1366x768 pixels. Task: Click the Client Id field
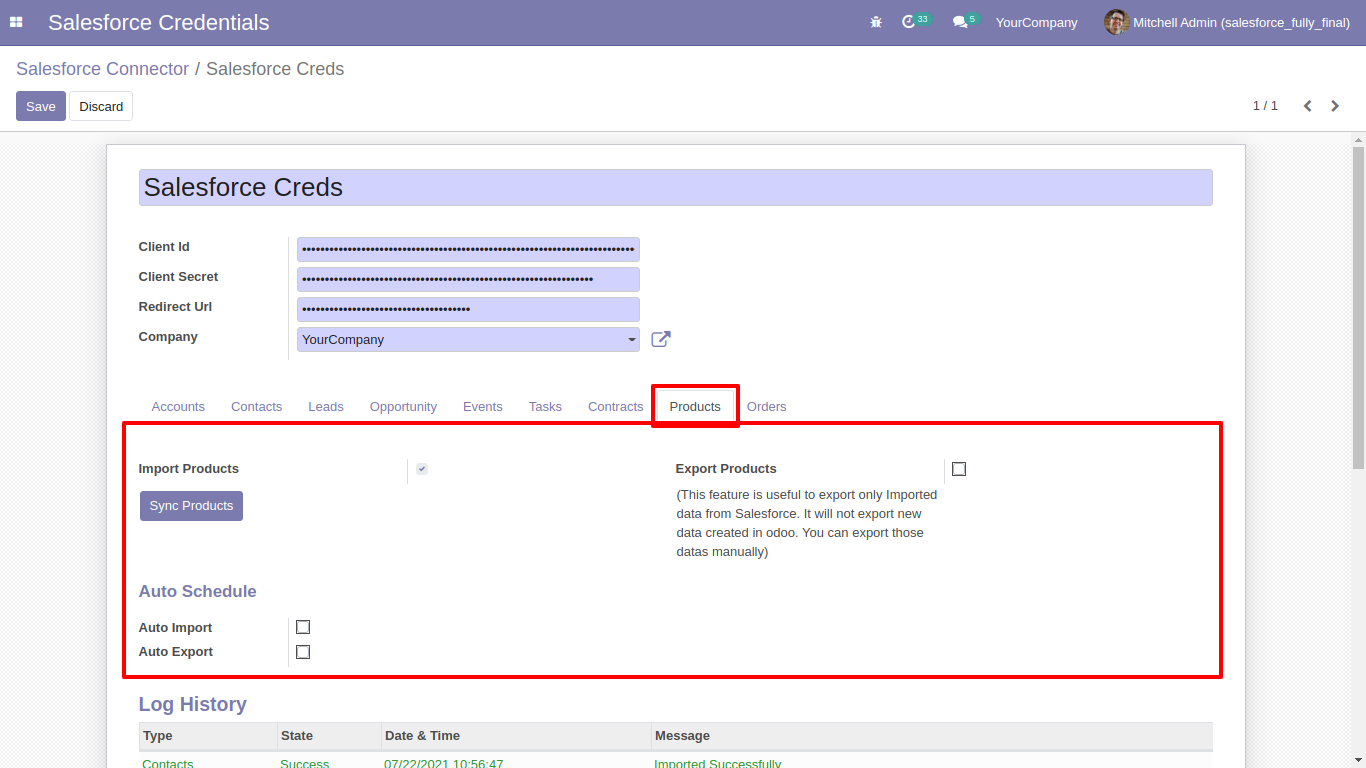pos(468,249)
